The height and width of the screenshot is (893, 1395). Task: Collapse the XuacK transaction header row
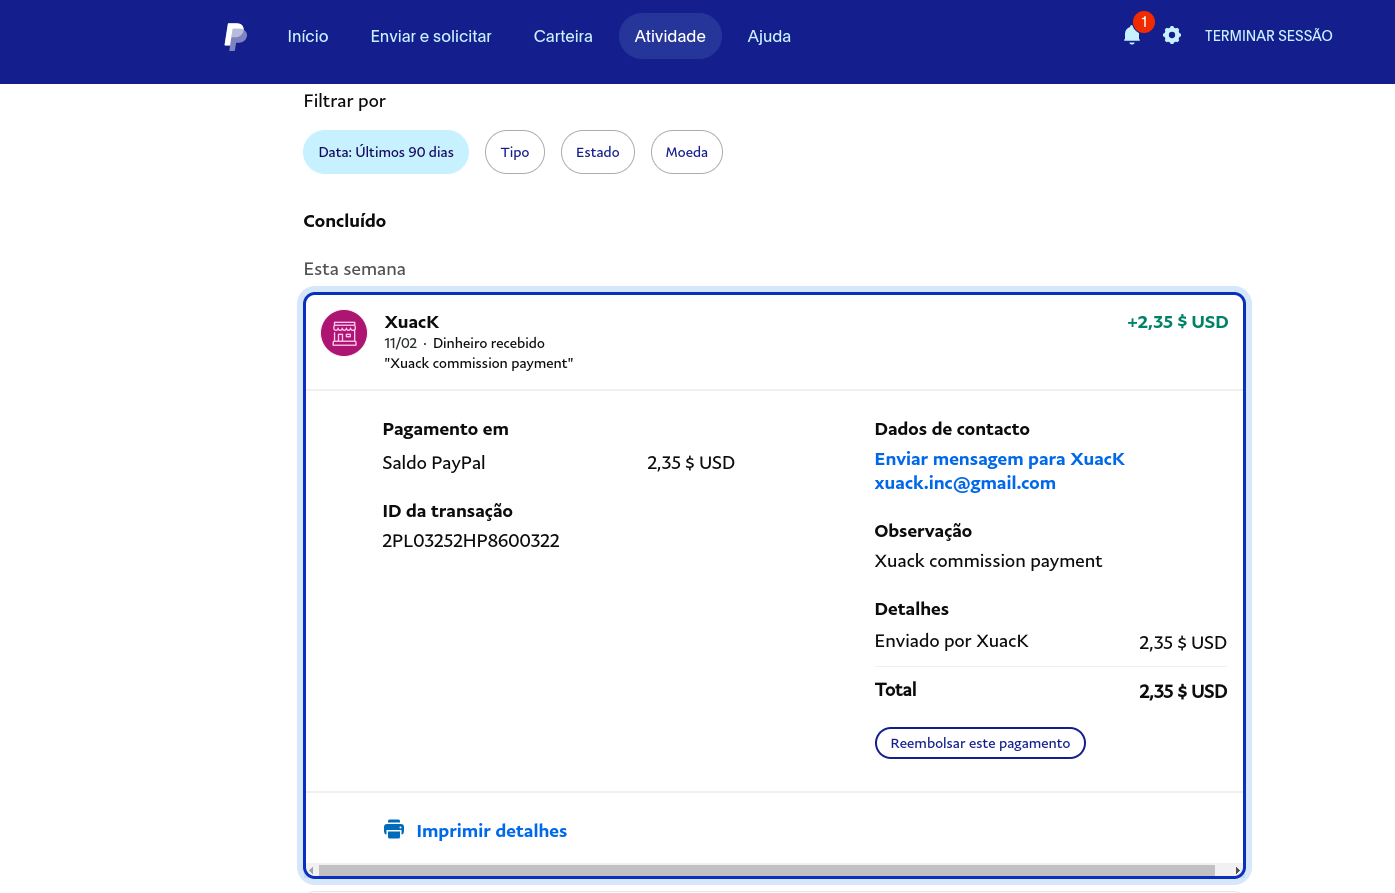coord(775,342)
